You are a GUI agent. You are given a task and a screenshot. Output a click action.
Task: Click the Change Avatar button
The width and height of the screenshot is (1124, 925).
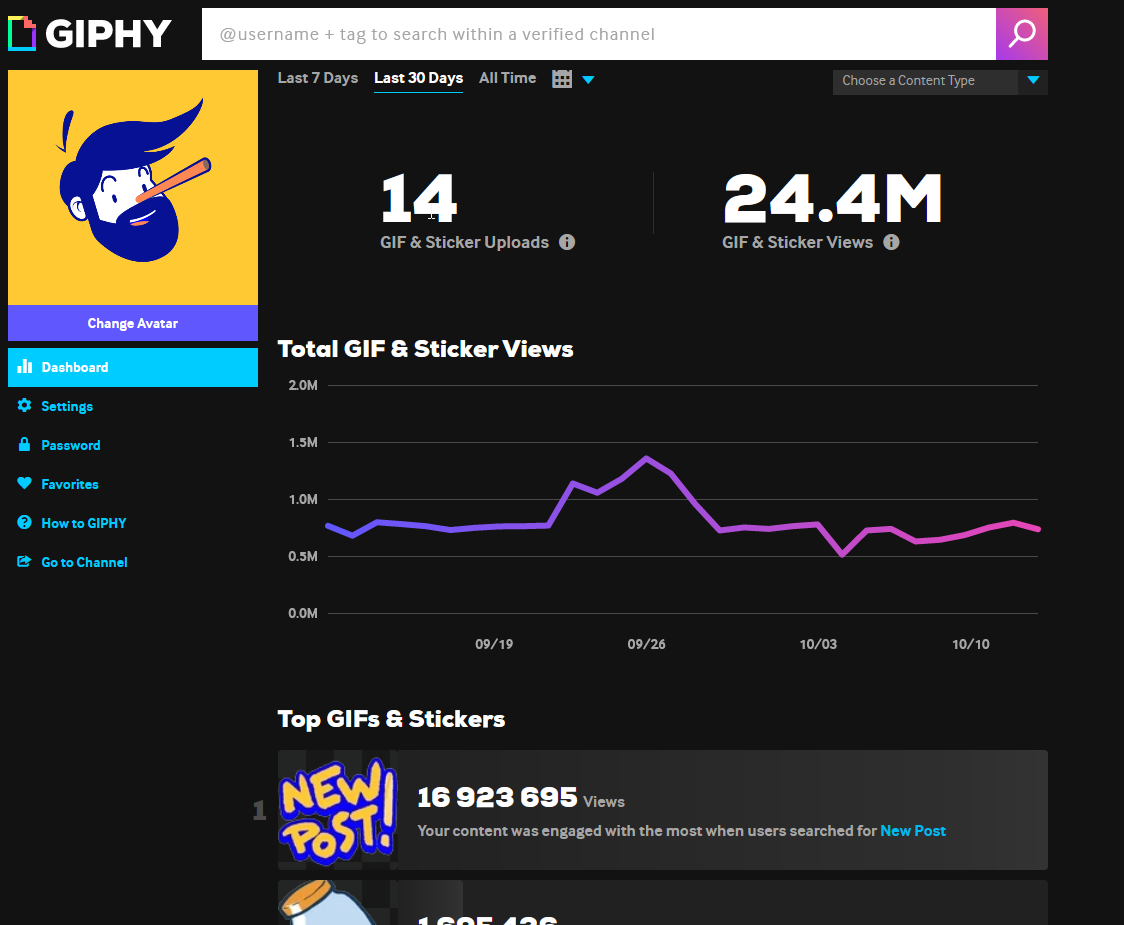click(132, 323)
